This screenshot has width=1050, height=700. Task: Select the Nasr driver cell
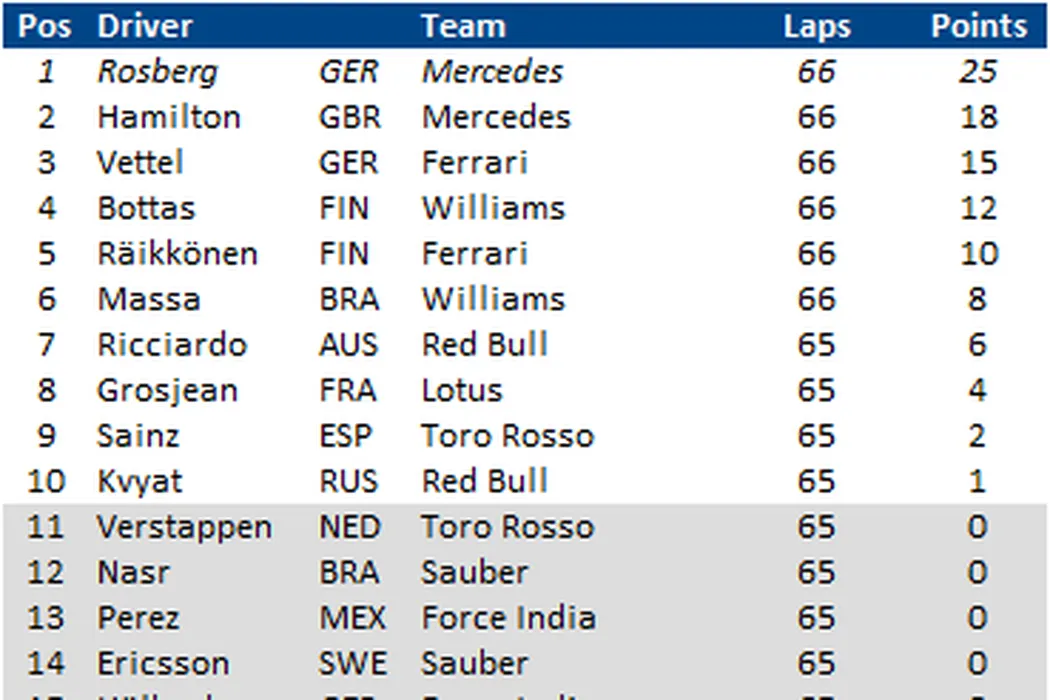pos(133,572)
